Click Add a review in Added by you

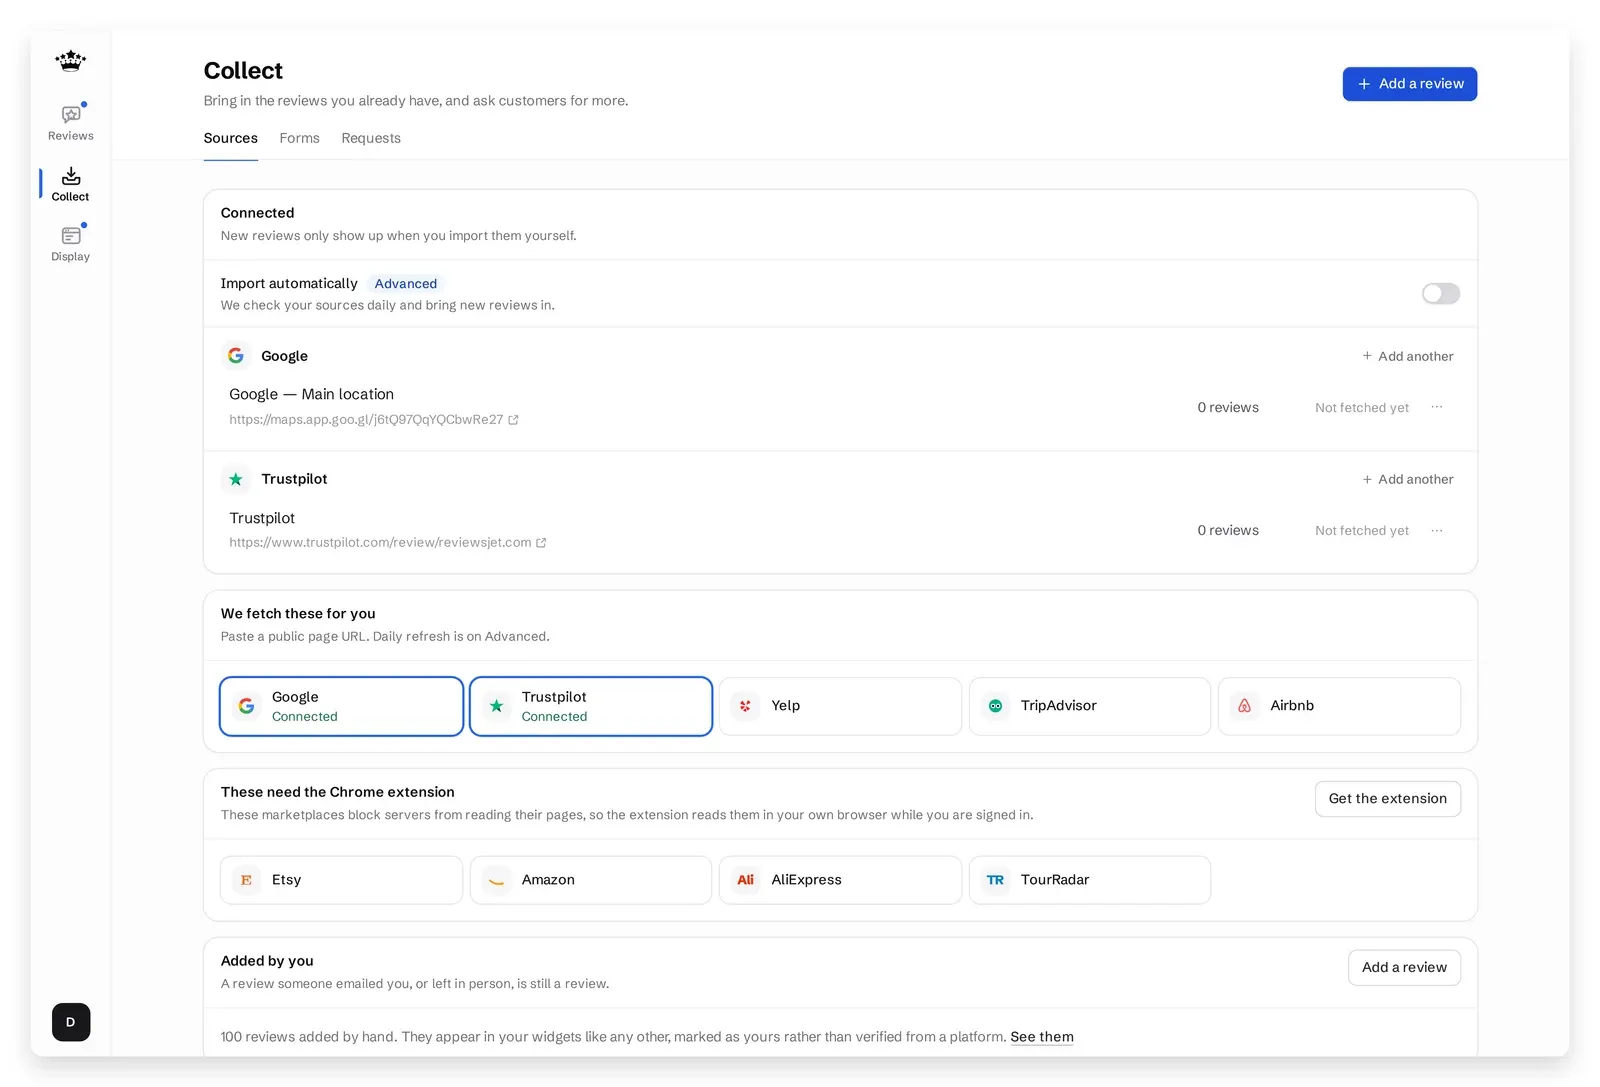point(1404,967)
